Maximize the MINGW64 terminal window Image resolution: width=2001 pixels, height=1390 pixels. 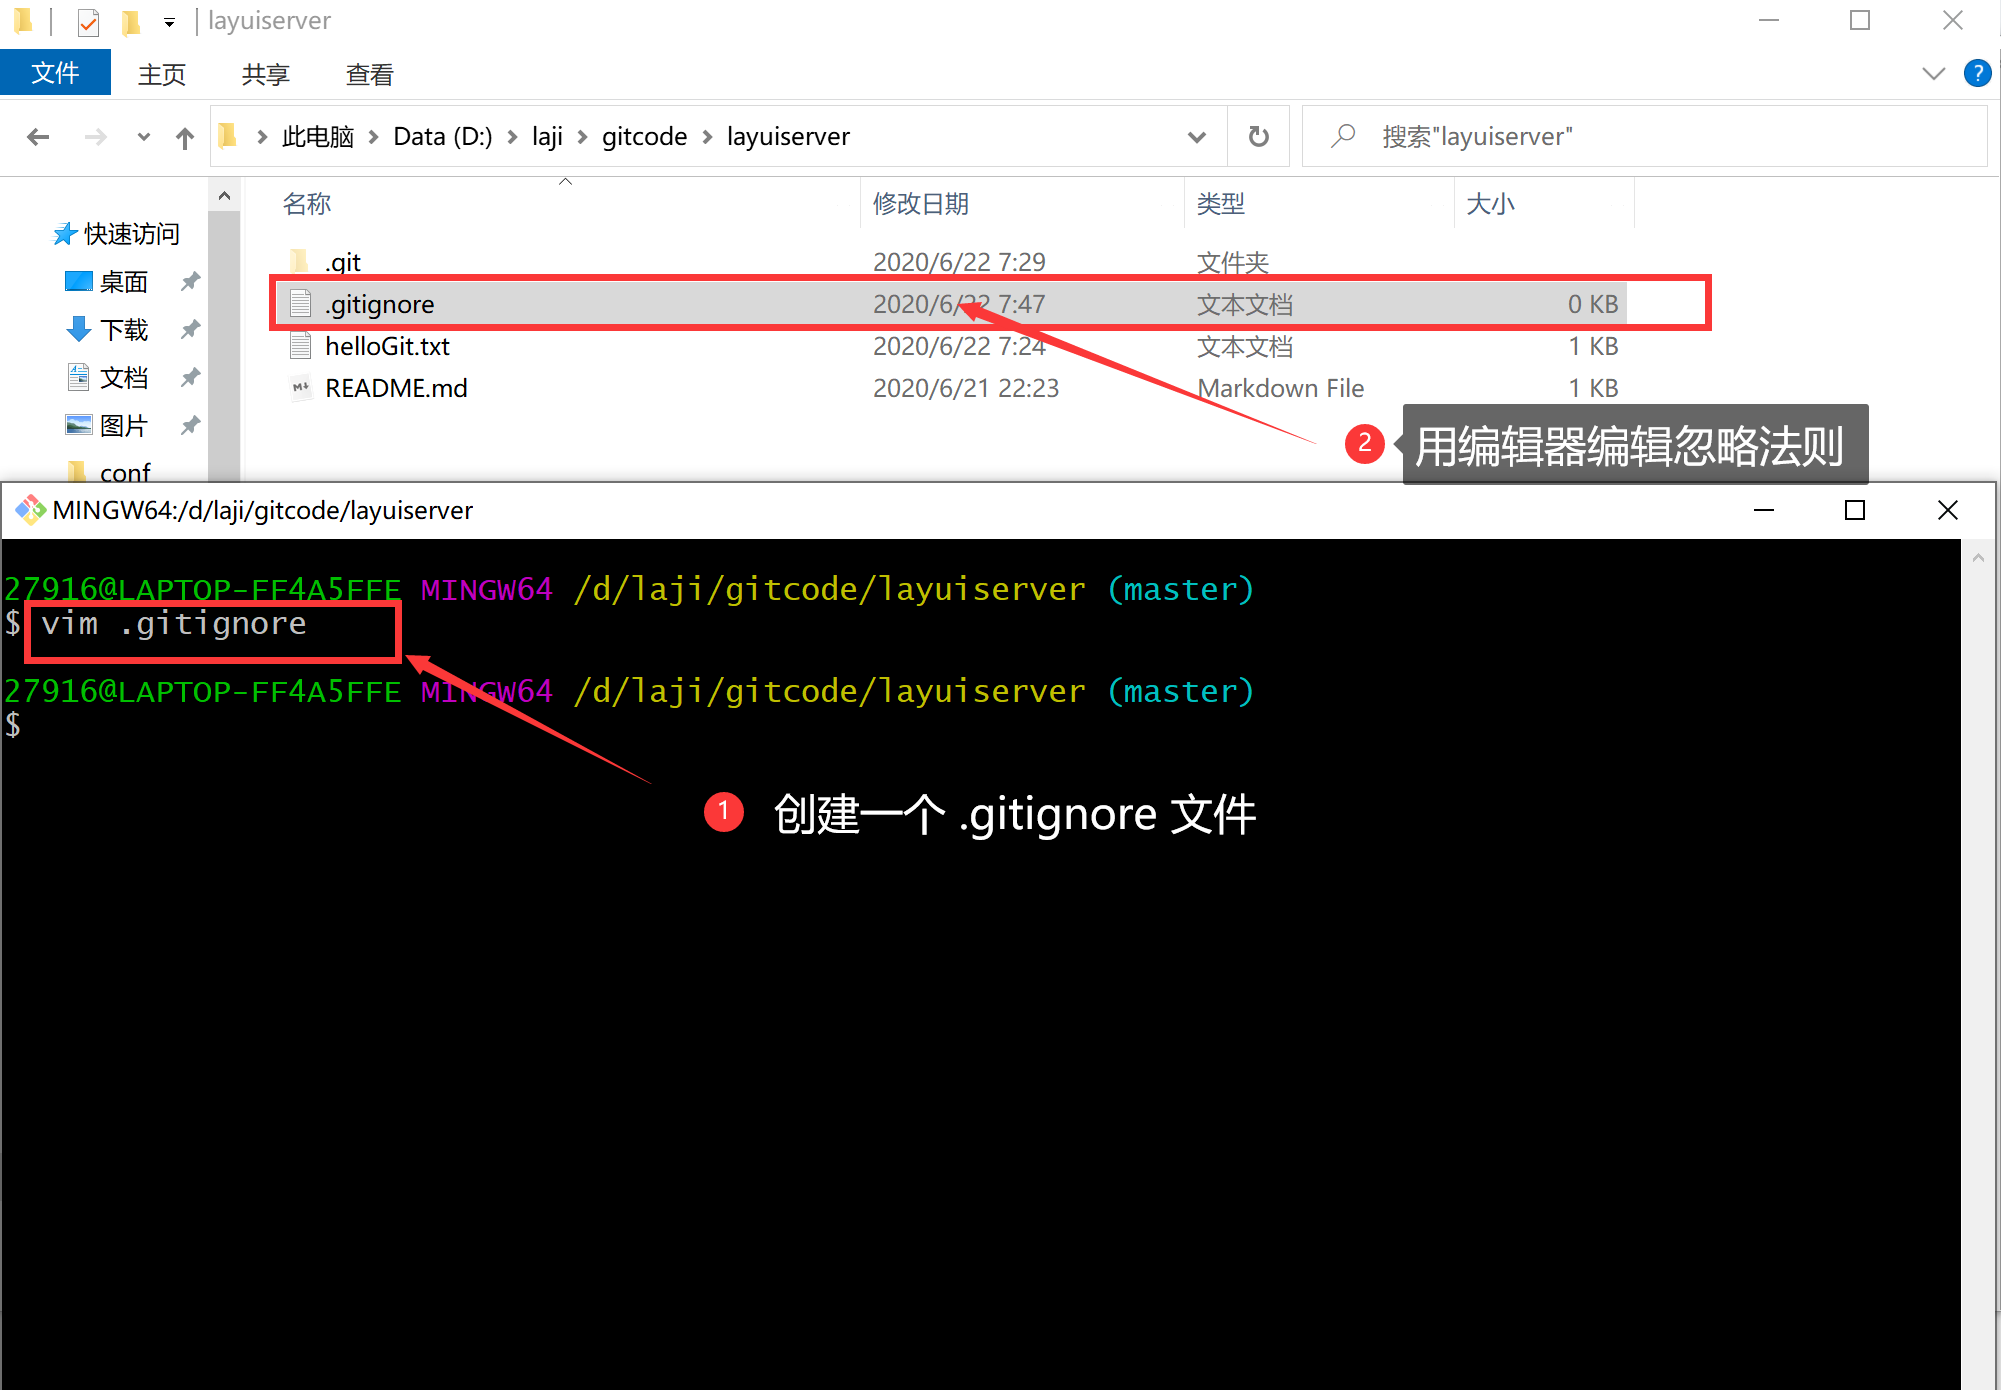click(x=1855, y=510)
